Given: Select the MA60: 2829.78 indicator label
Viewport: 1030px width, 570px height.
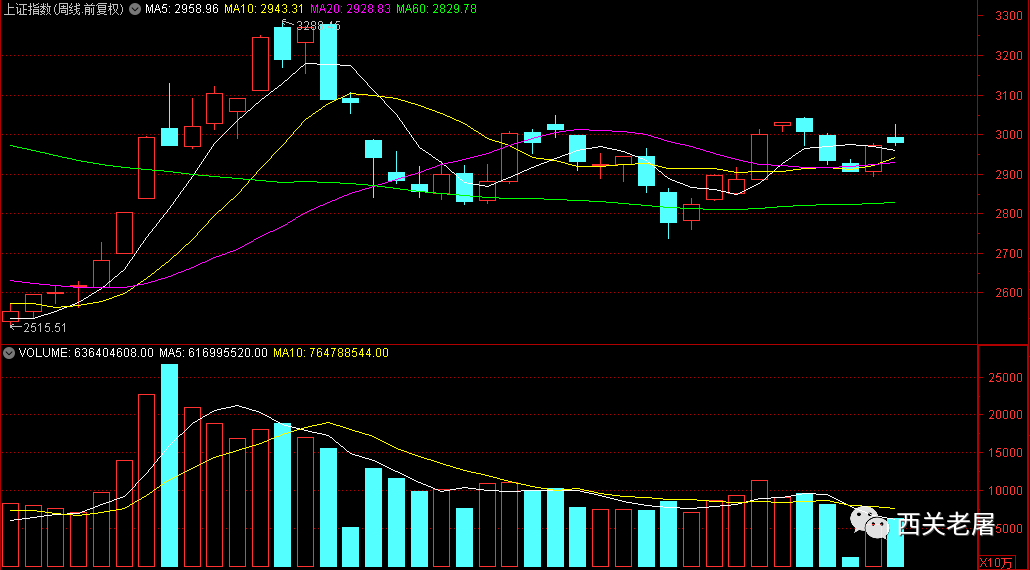Looking at the screenshot, I should [437, 9].
